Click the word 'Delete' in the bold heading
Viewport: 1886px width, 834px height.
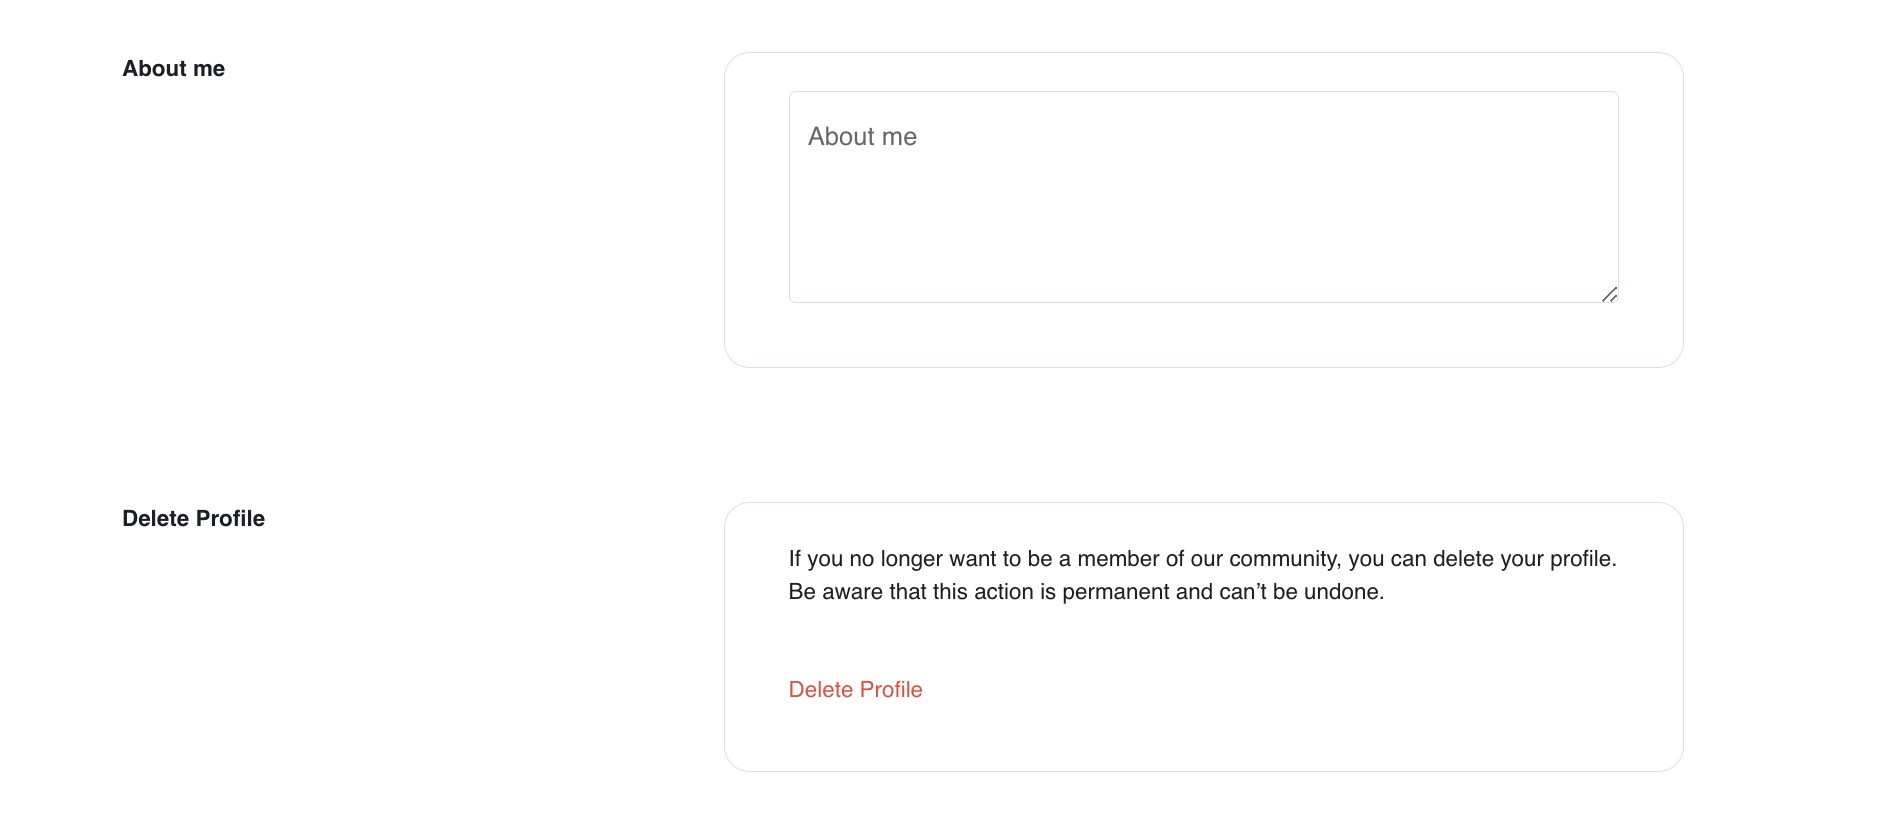[x=155, y=519]
